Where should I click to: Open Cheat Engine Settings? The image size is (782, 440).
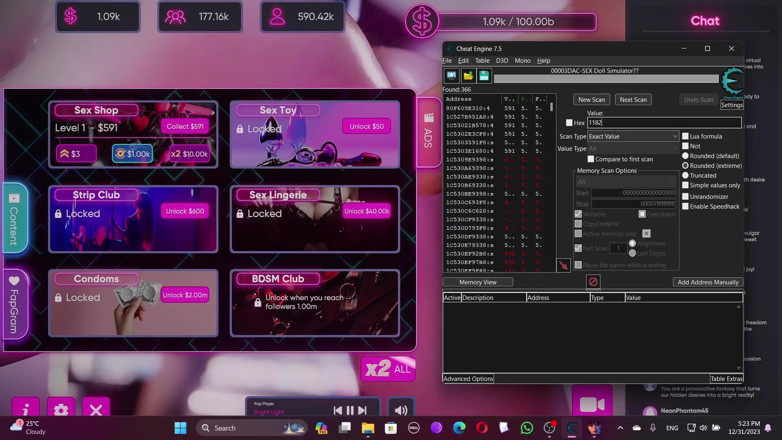click(x=732, y=105)
